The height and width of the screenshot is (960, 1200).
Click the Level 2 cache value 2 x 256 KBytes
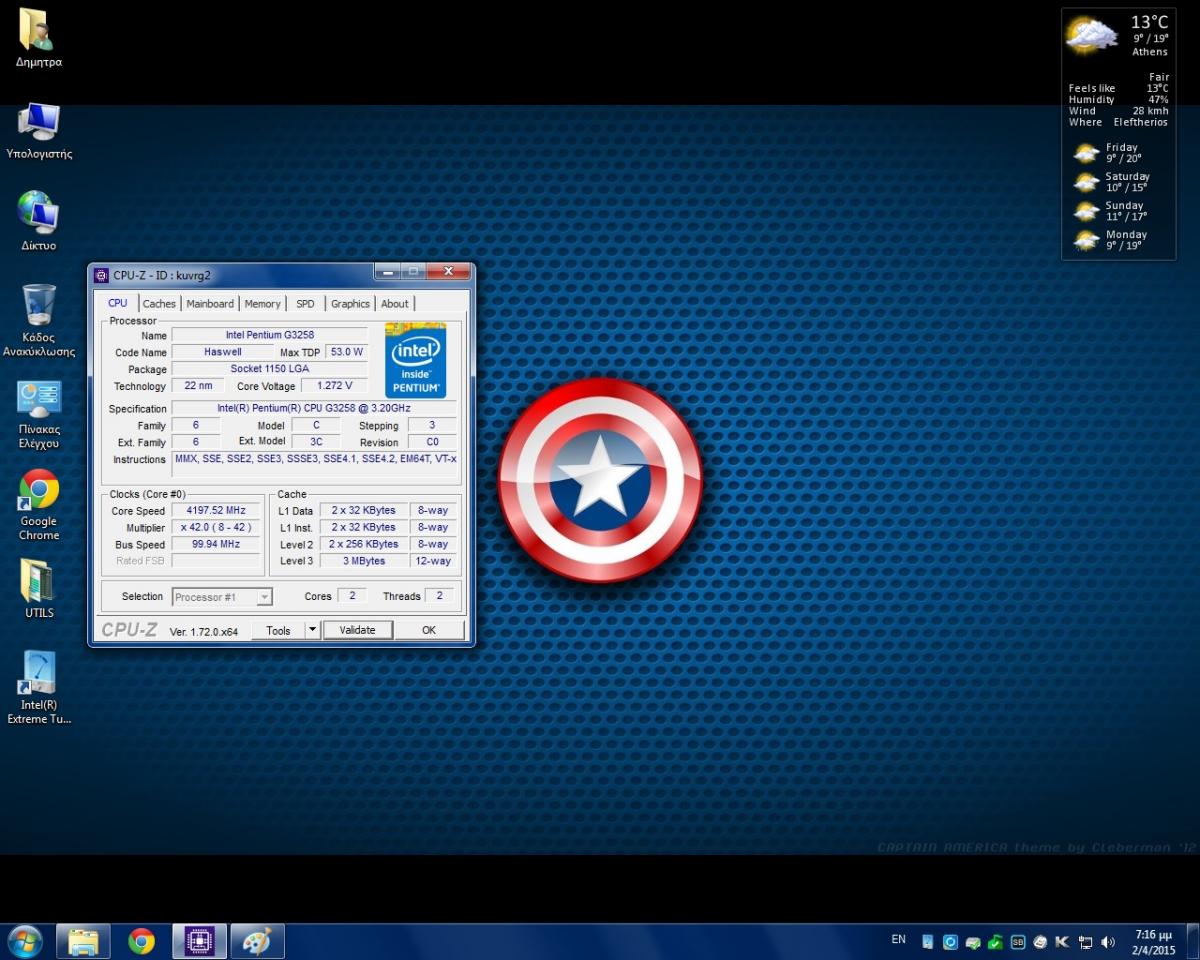click(363, 544)
